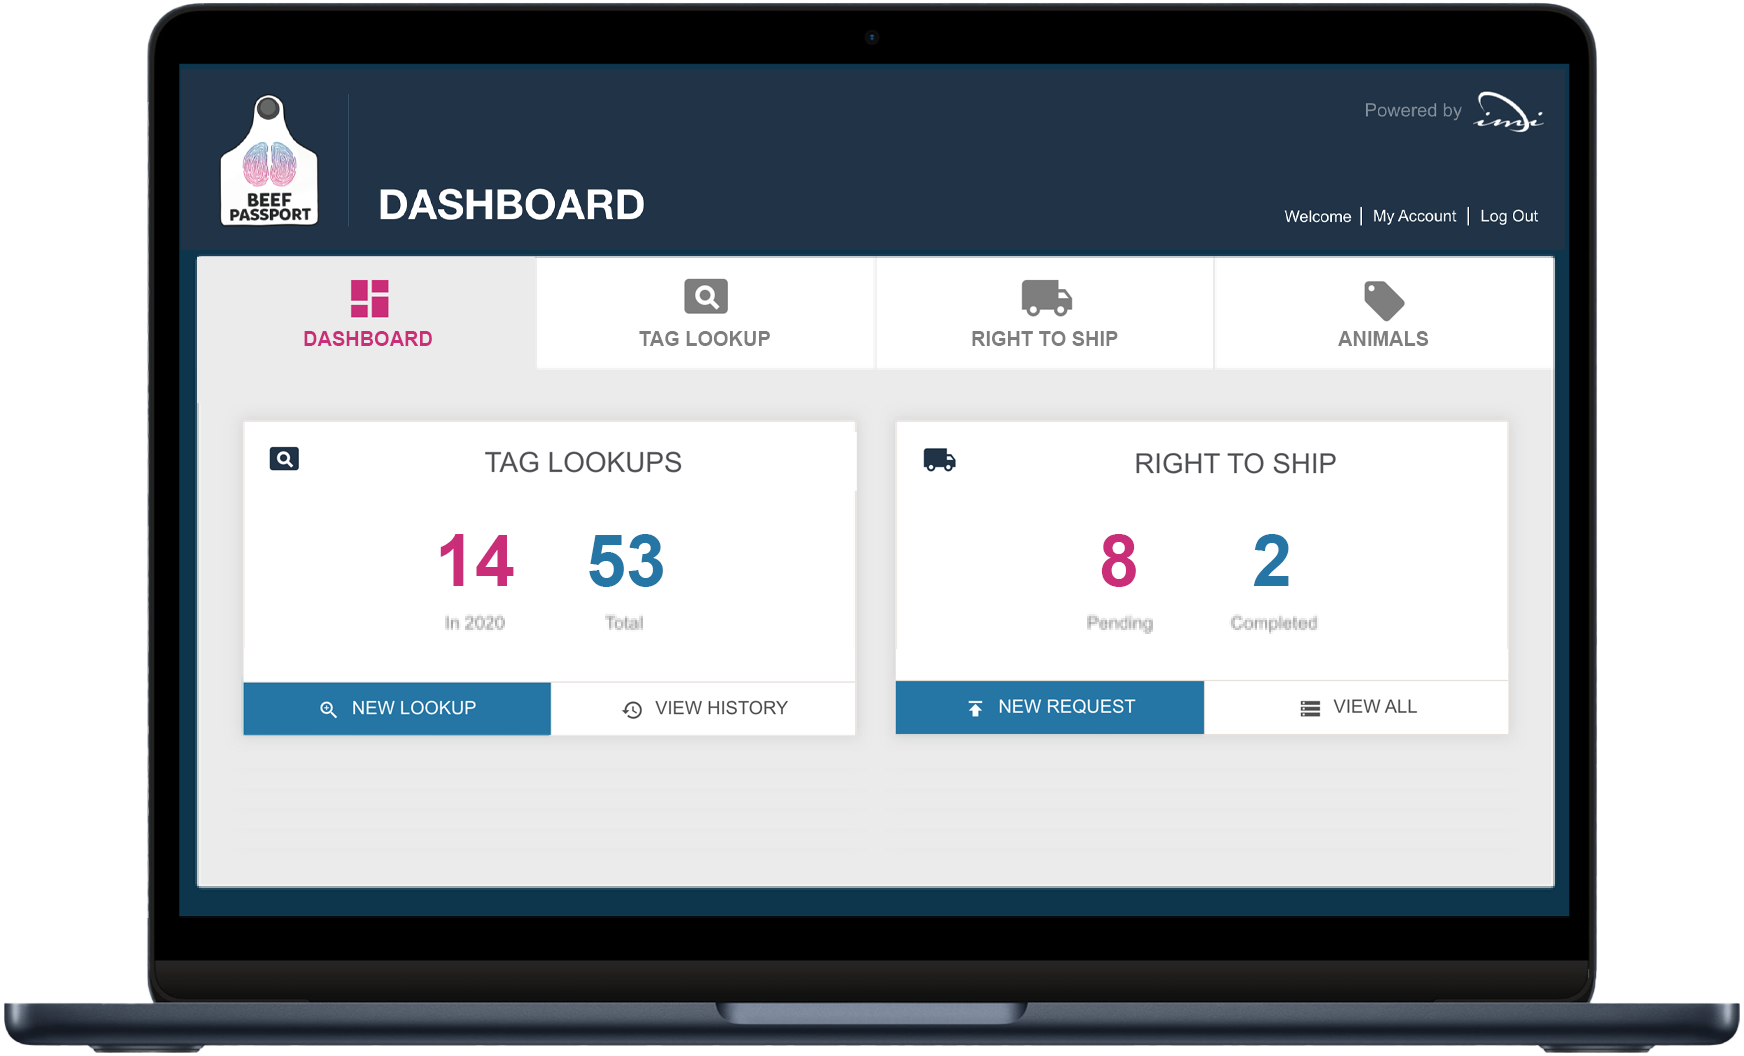Click the search icon in Tag Lookups card
Viewport: 1744px width, 1056px height.
(x=284, y=459)
